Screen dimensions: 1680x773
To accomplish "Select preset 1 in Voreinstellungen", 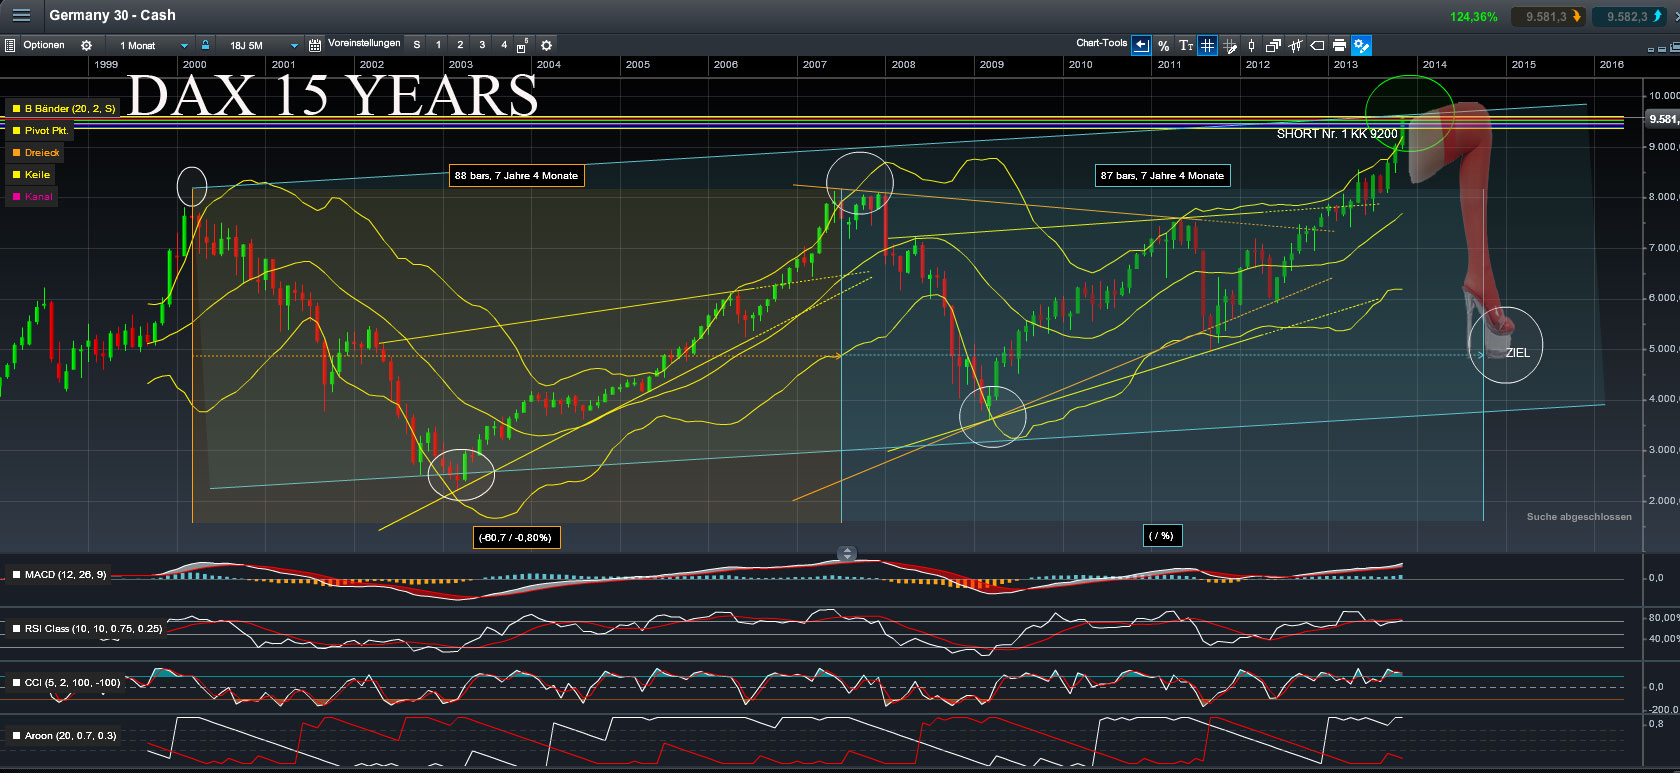I will pyautogui.click(x=438, y=45).
